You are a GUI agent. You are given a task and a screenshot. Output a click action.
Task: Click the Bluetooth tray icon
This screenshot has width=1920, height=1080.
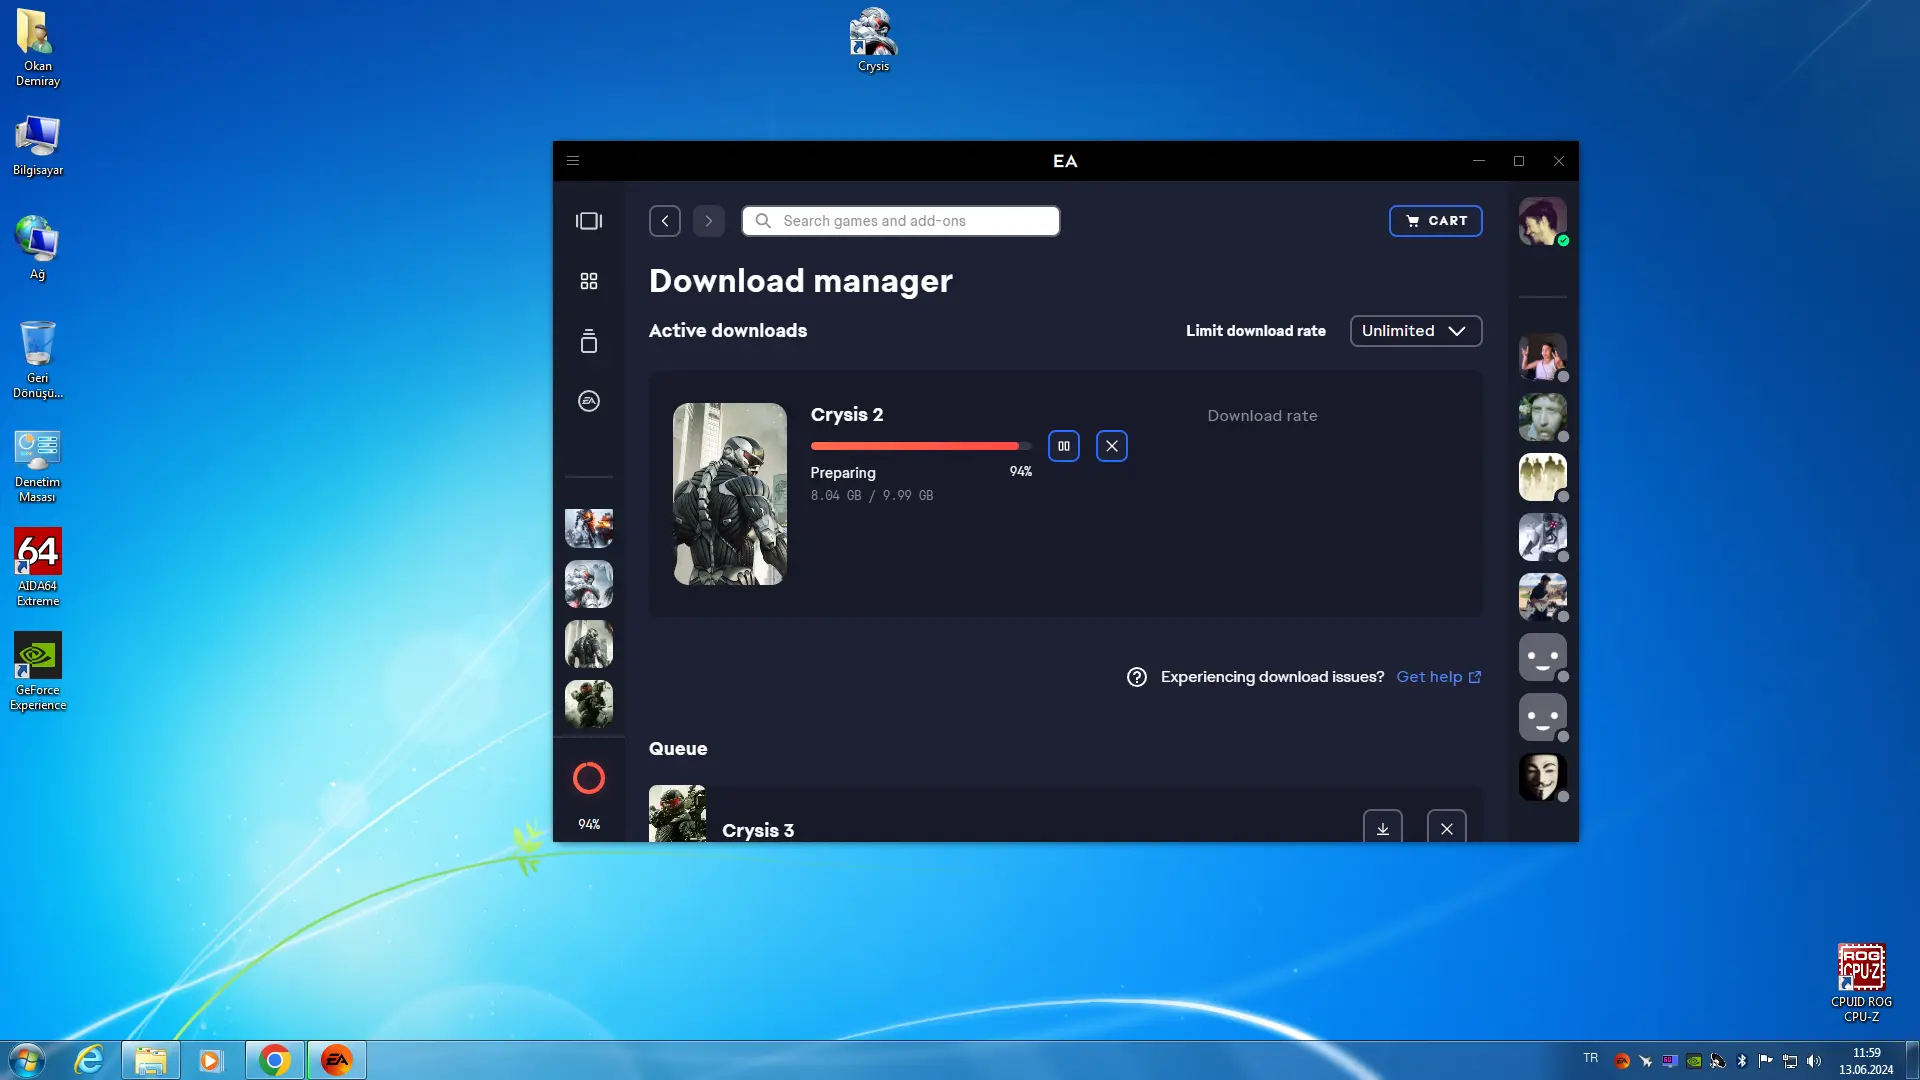pos(1742,1061)
